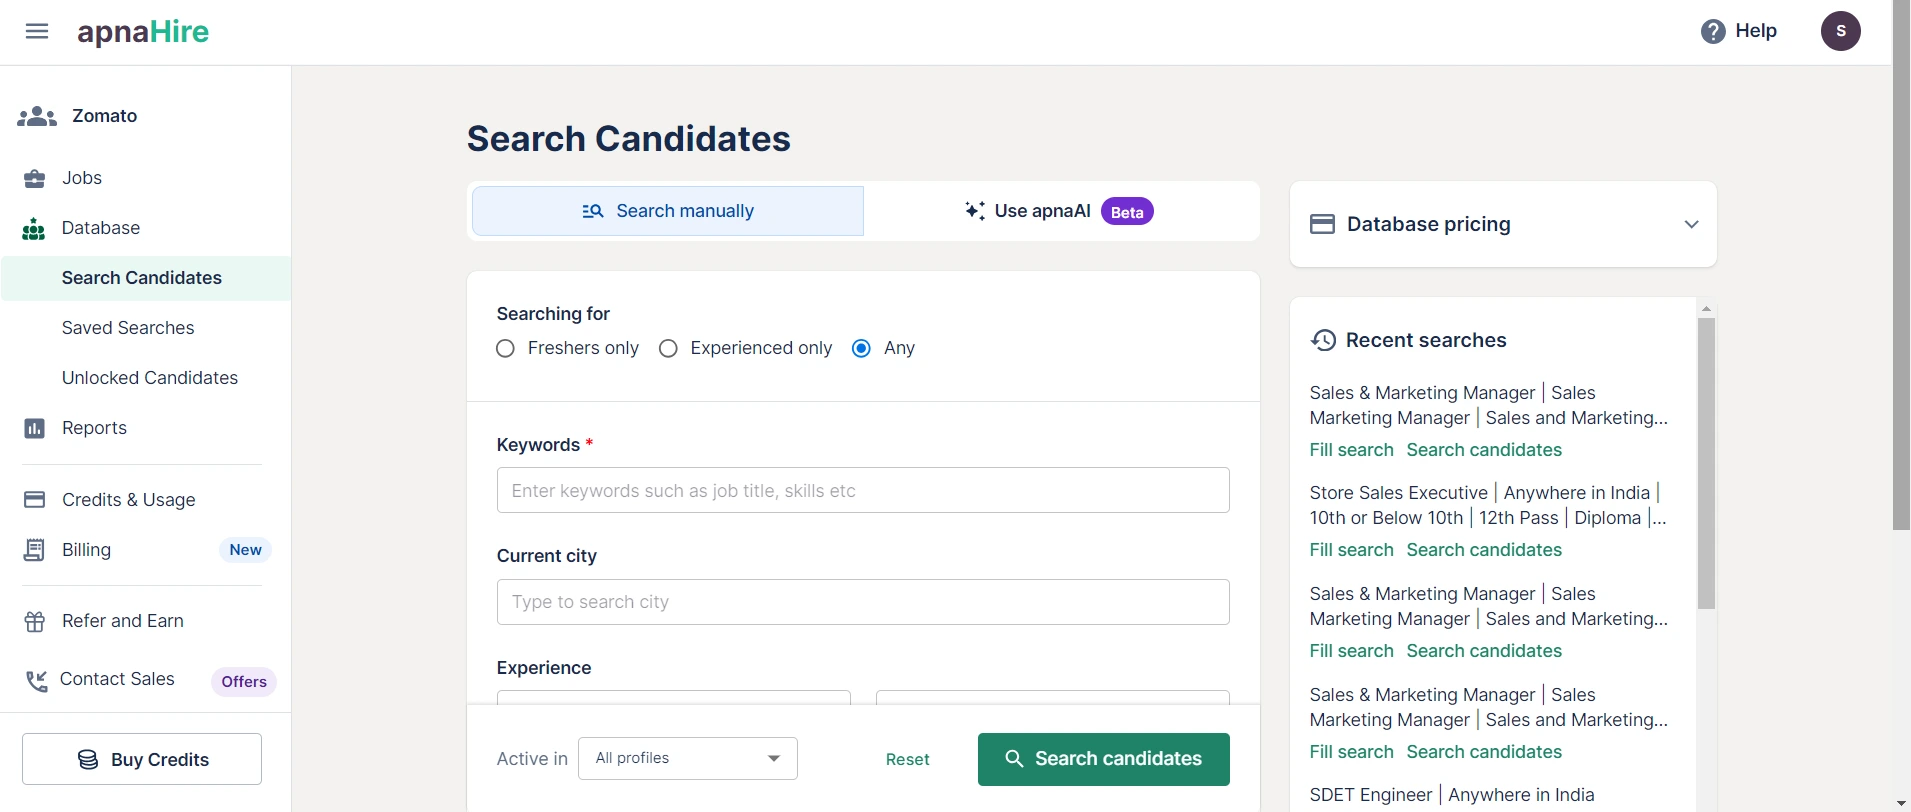The width and height of the screenshot is (1911, 812).
Task: Click the Billing receipt icon
Action: [x=35, y=550]
